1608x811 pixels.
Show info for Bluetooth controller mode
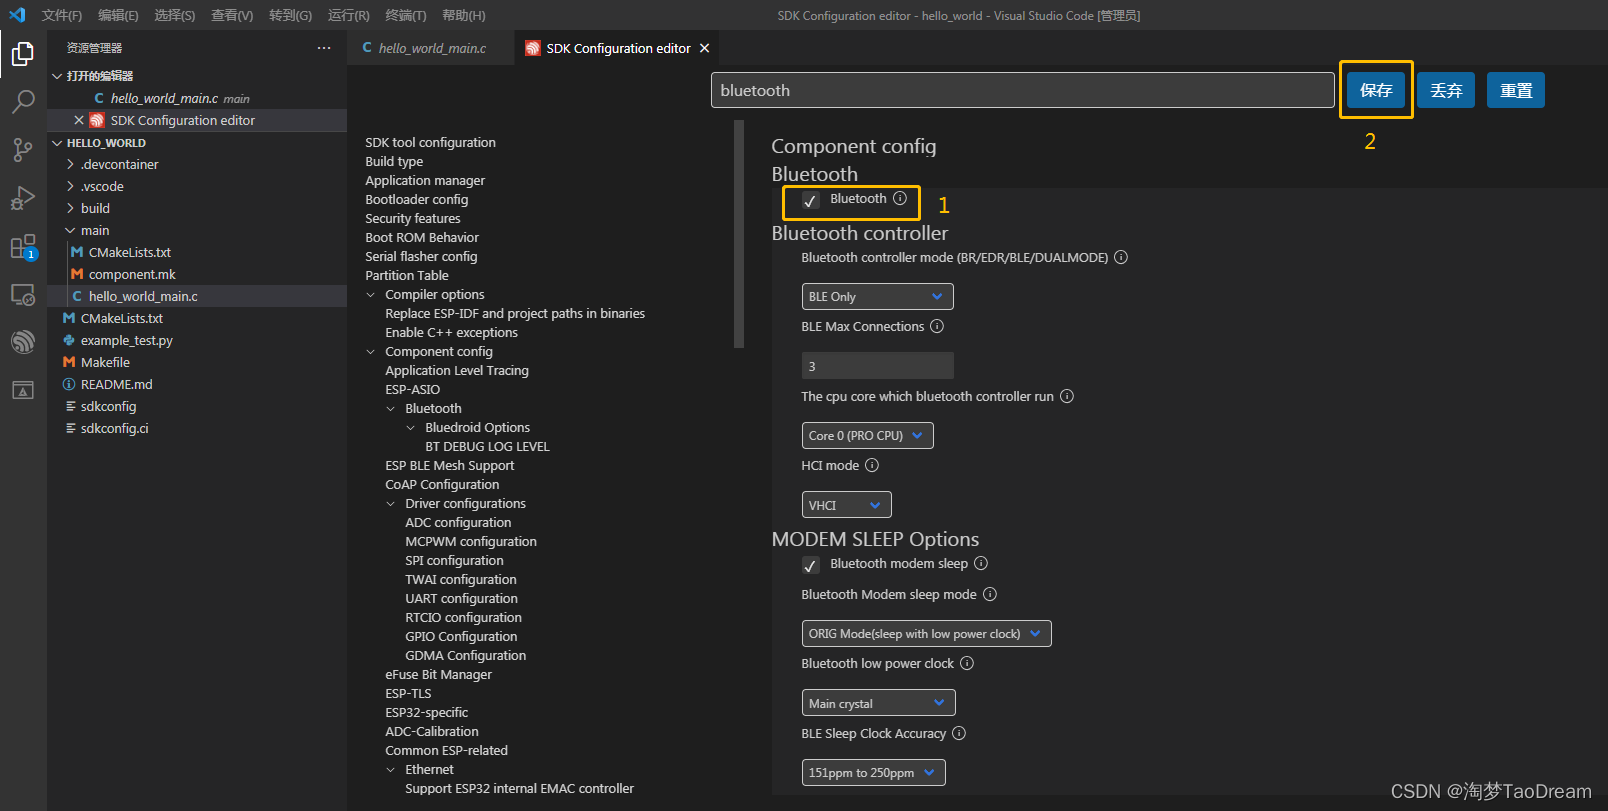[1121, 257]
